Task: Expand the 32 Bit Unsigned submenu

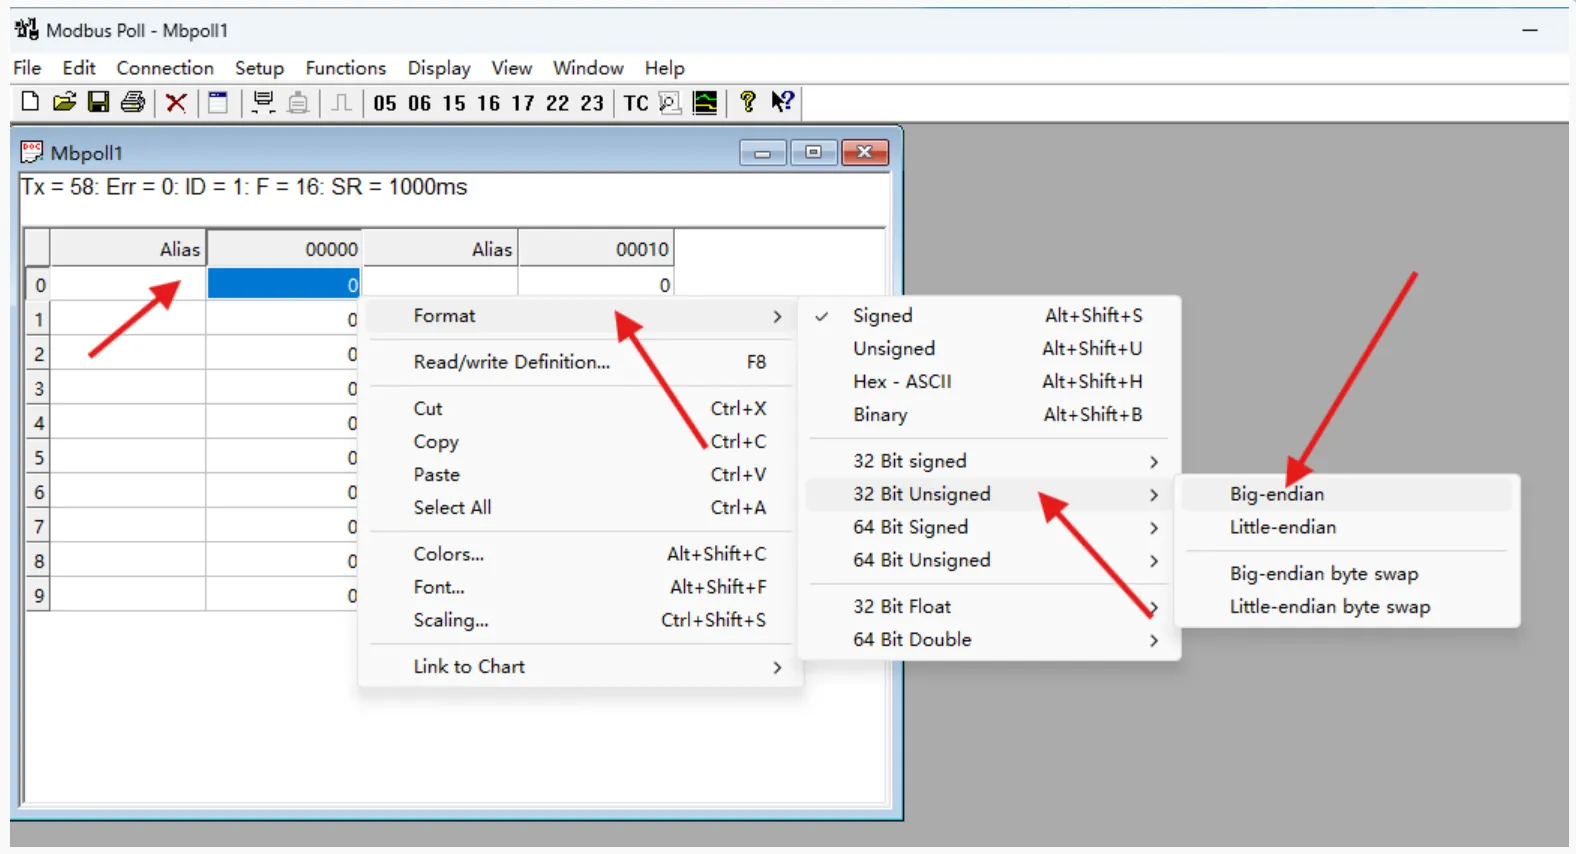Action: pyautogui.click(x=989, y=494)
